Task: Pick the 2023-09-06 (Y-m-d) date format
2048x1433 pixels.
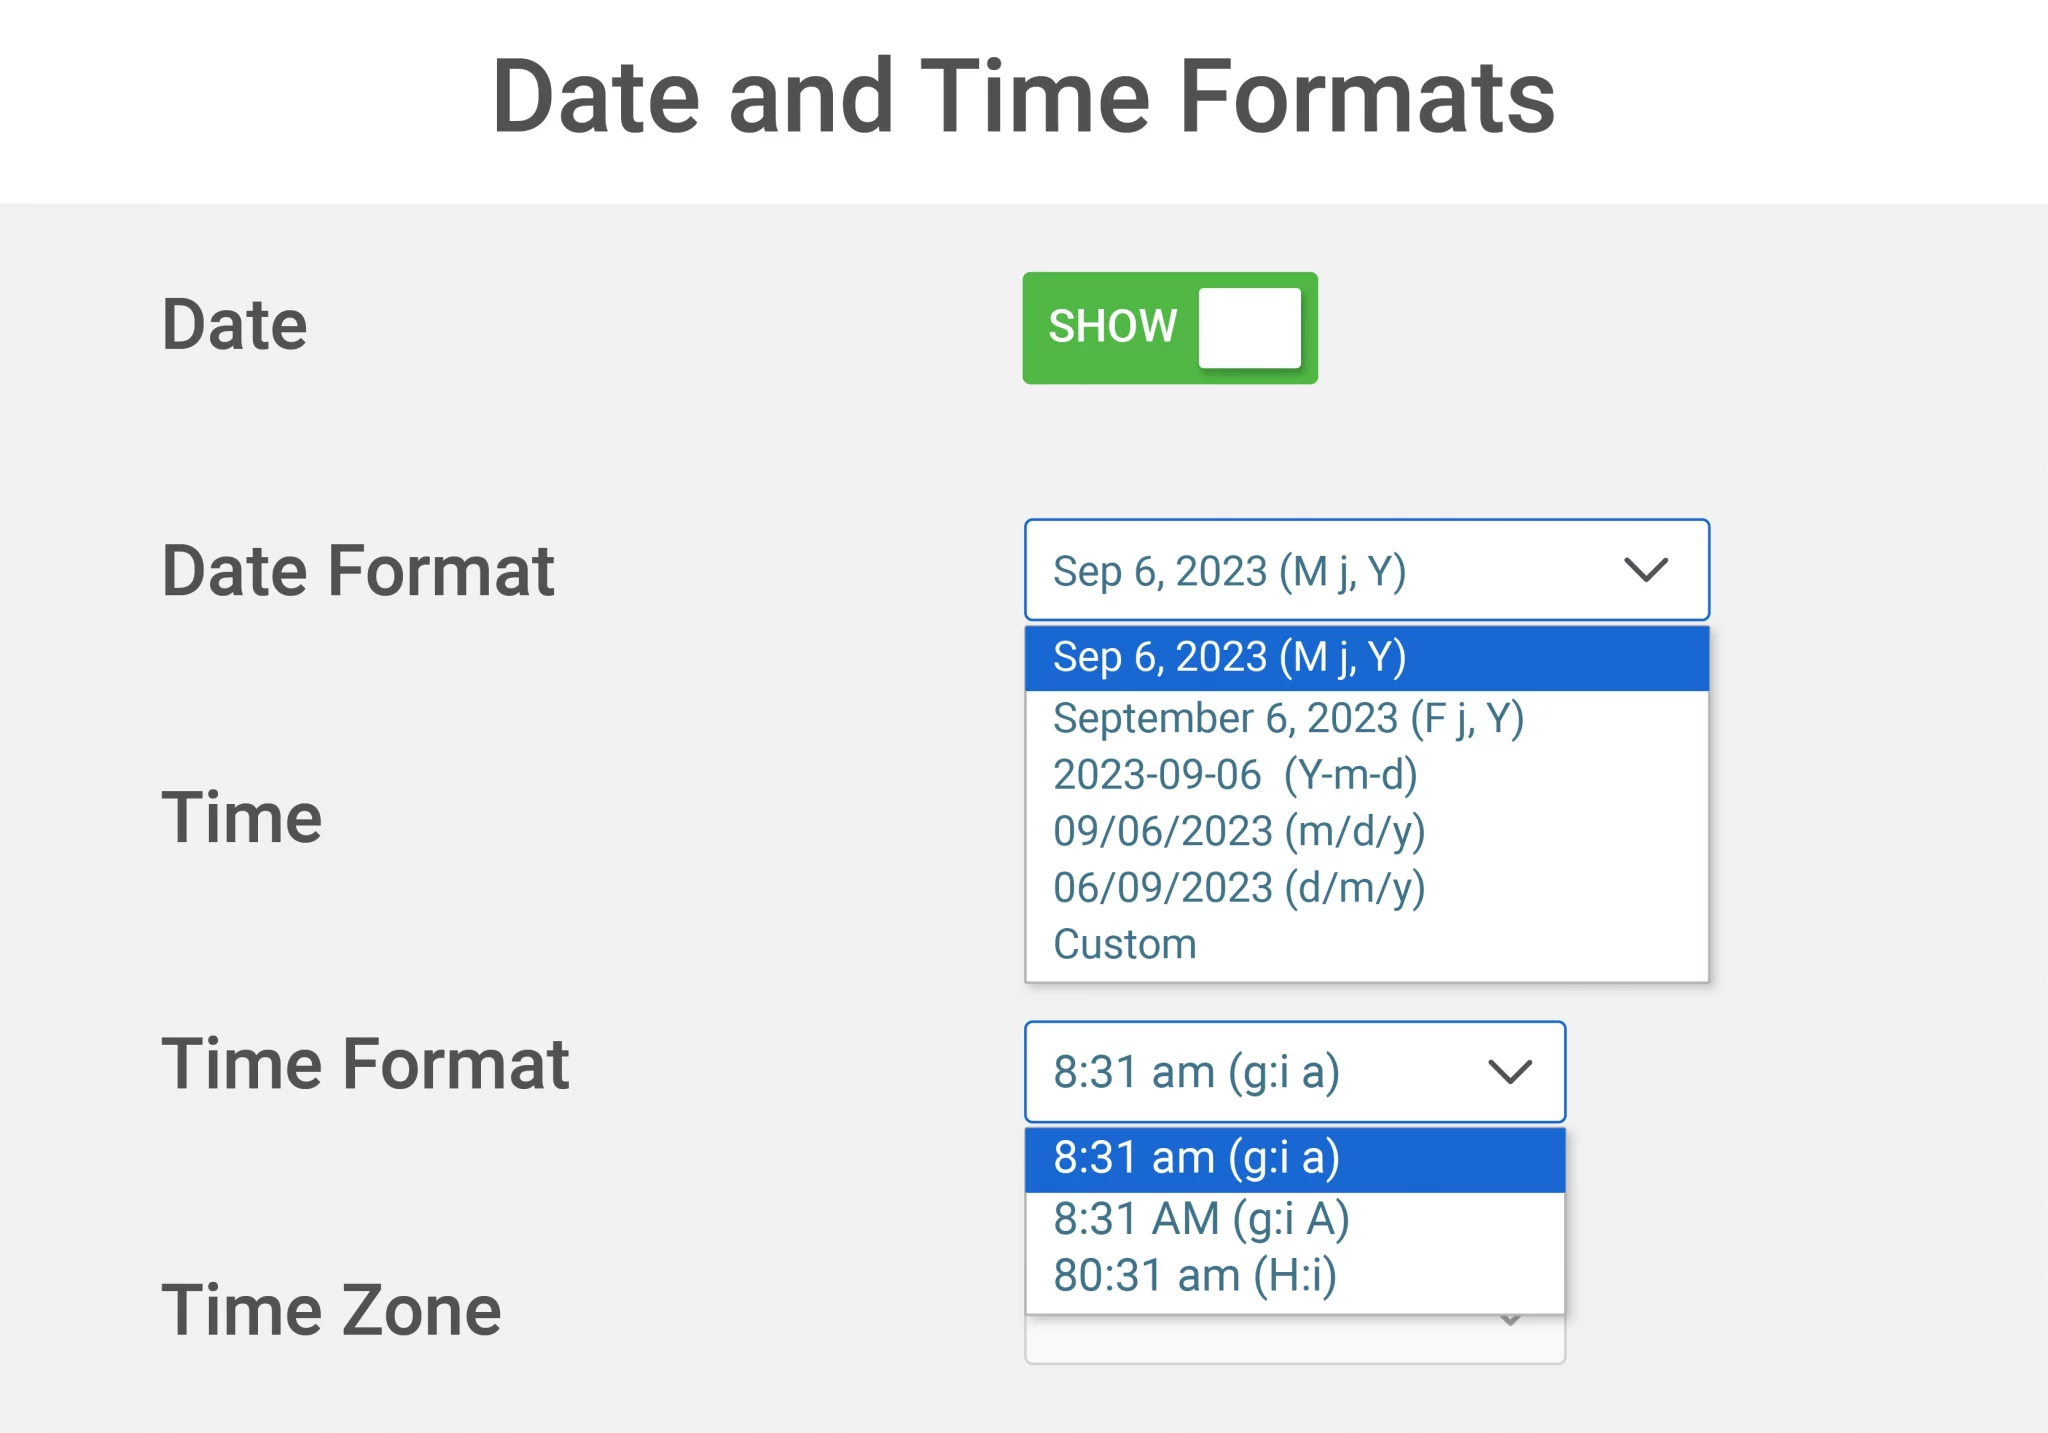Action: pyautogui.click(x=1366, y=775)
